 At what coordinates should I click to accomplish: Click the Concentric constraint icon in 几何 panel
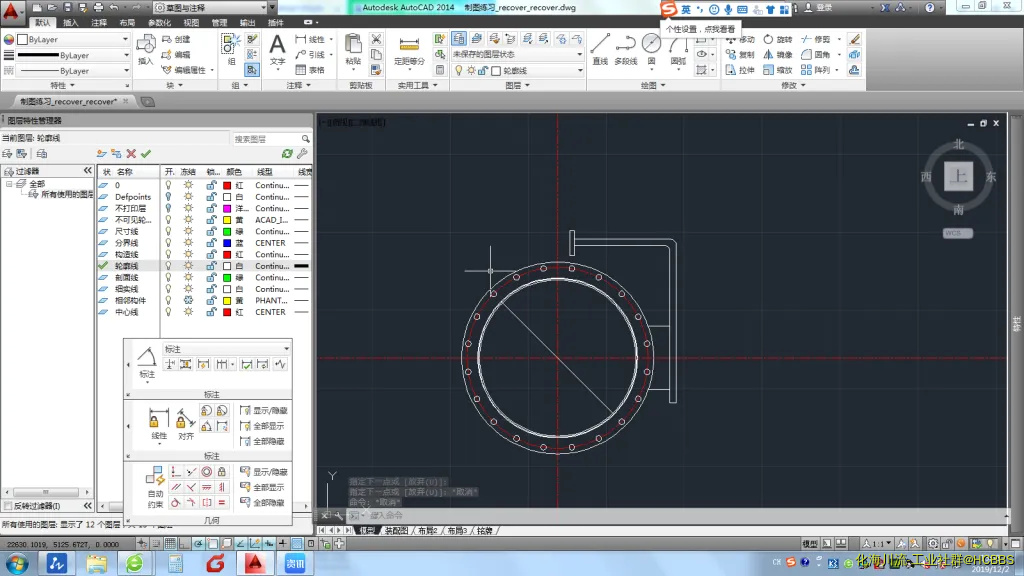[206, 472]
